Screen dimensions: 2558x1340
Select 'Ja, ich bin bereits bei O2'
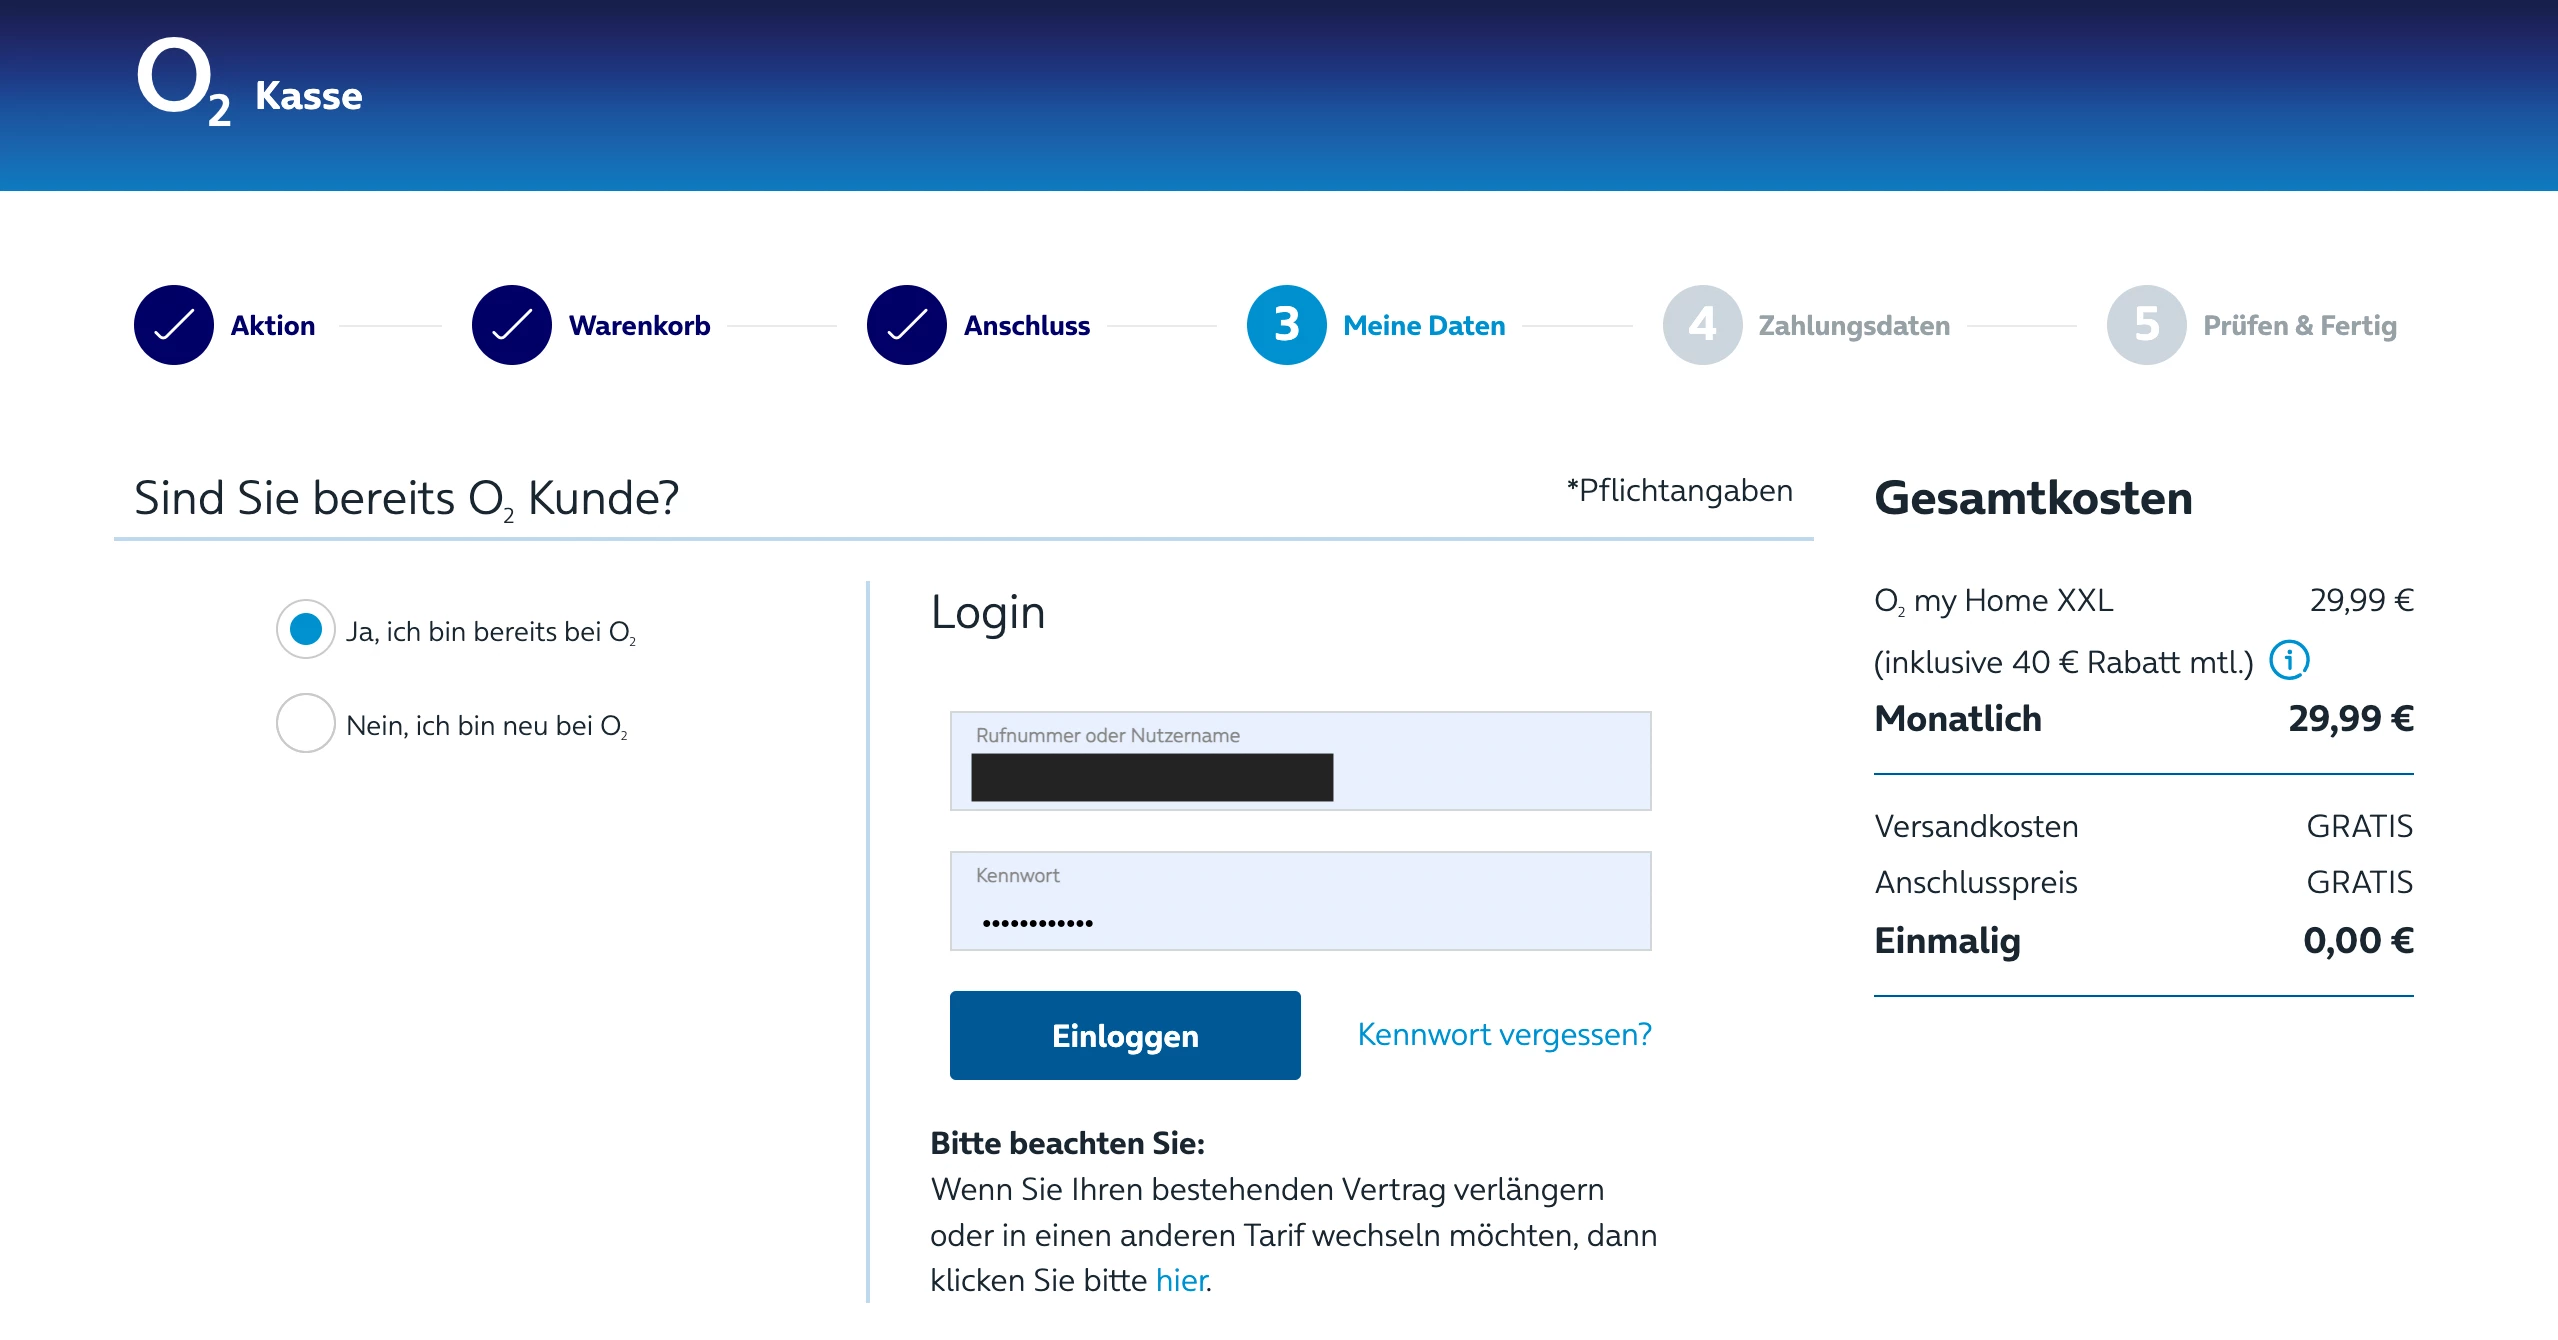[306, 629]
